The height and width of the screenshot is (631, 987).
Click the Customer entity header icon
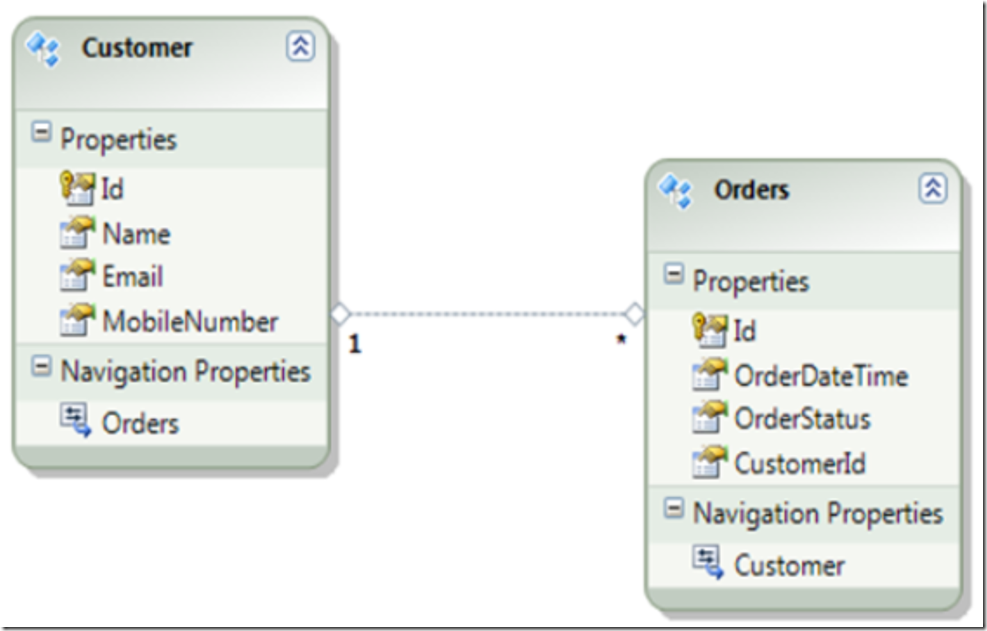point(42,48)
